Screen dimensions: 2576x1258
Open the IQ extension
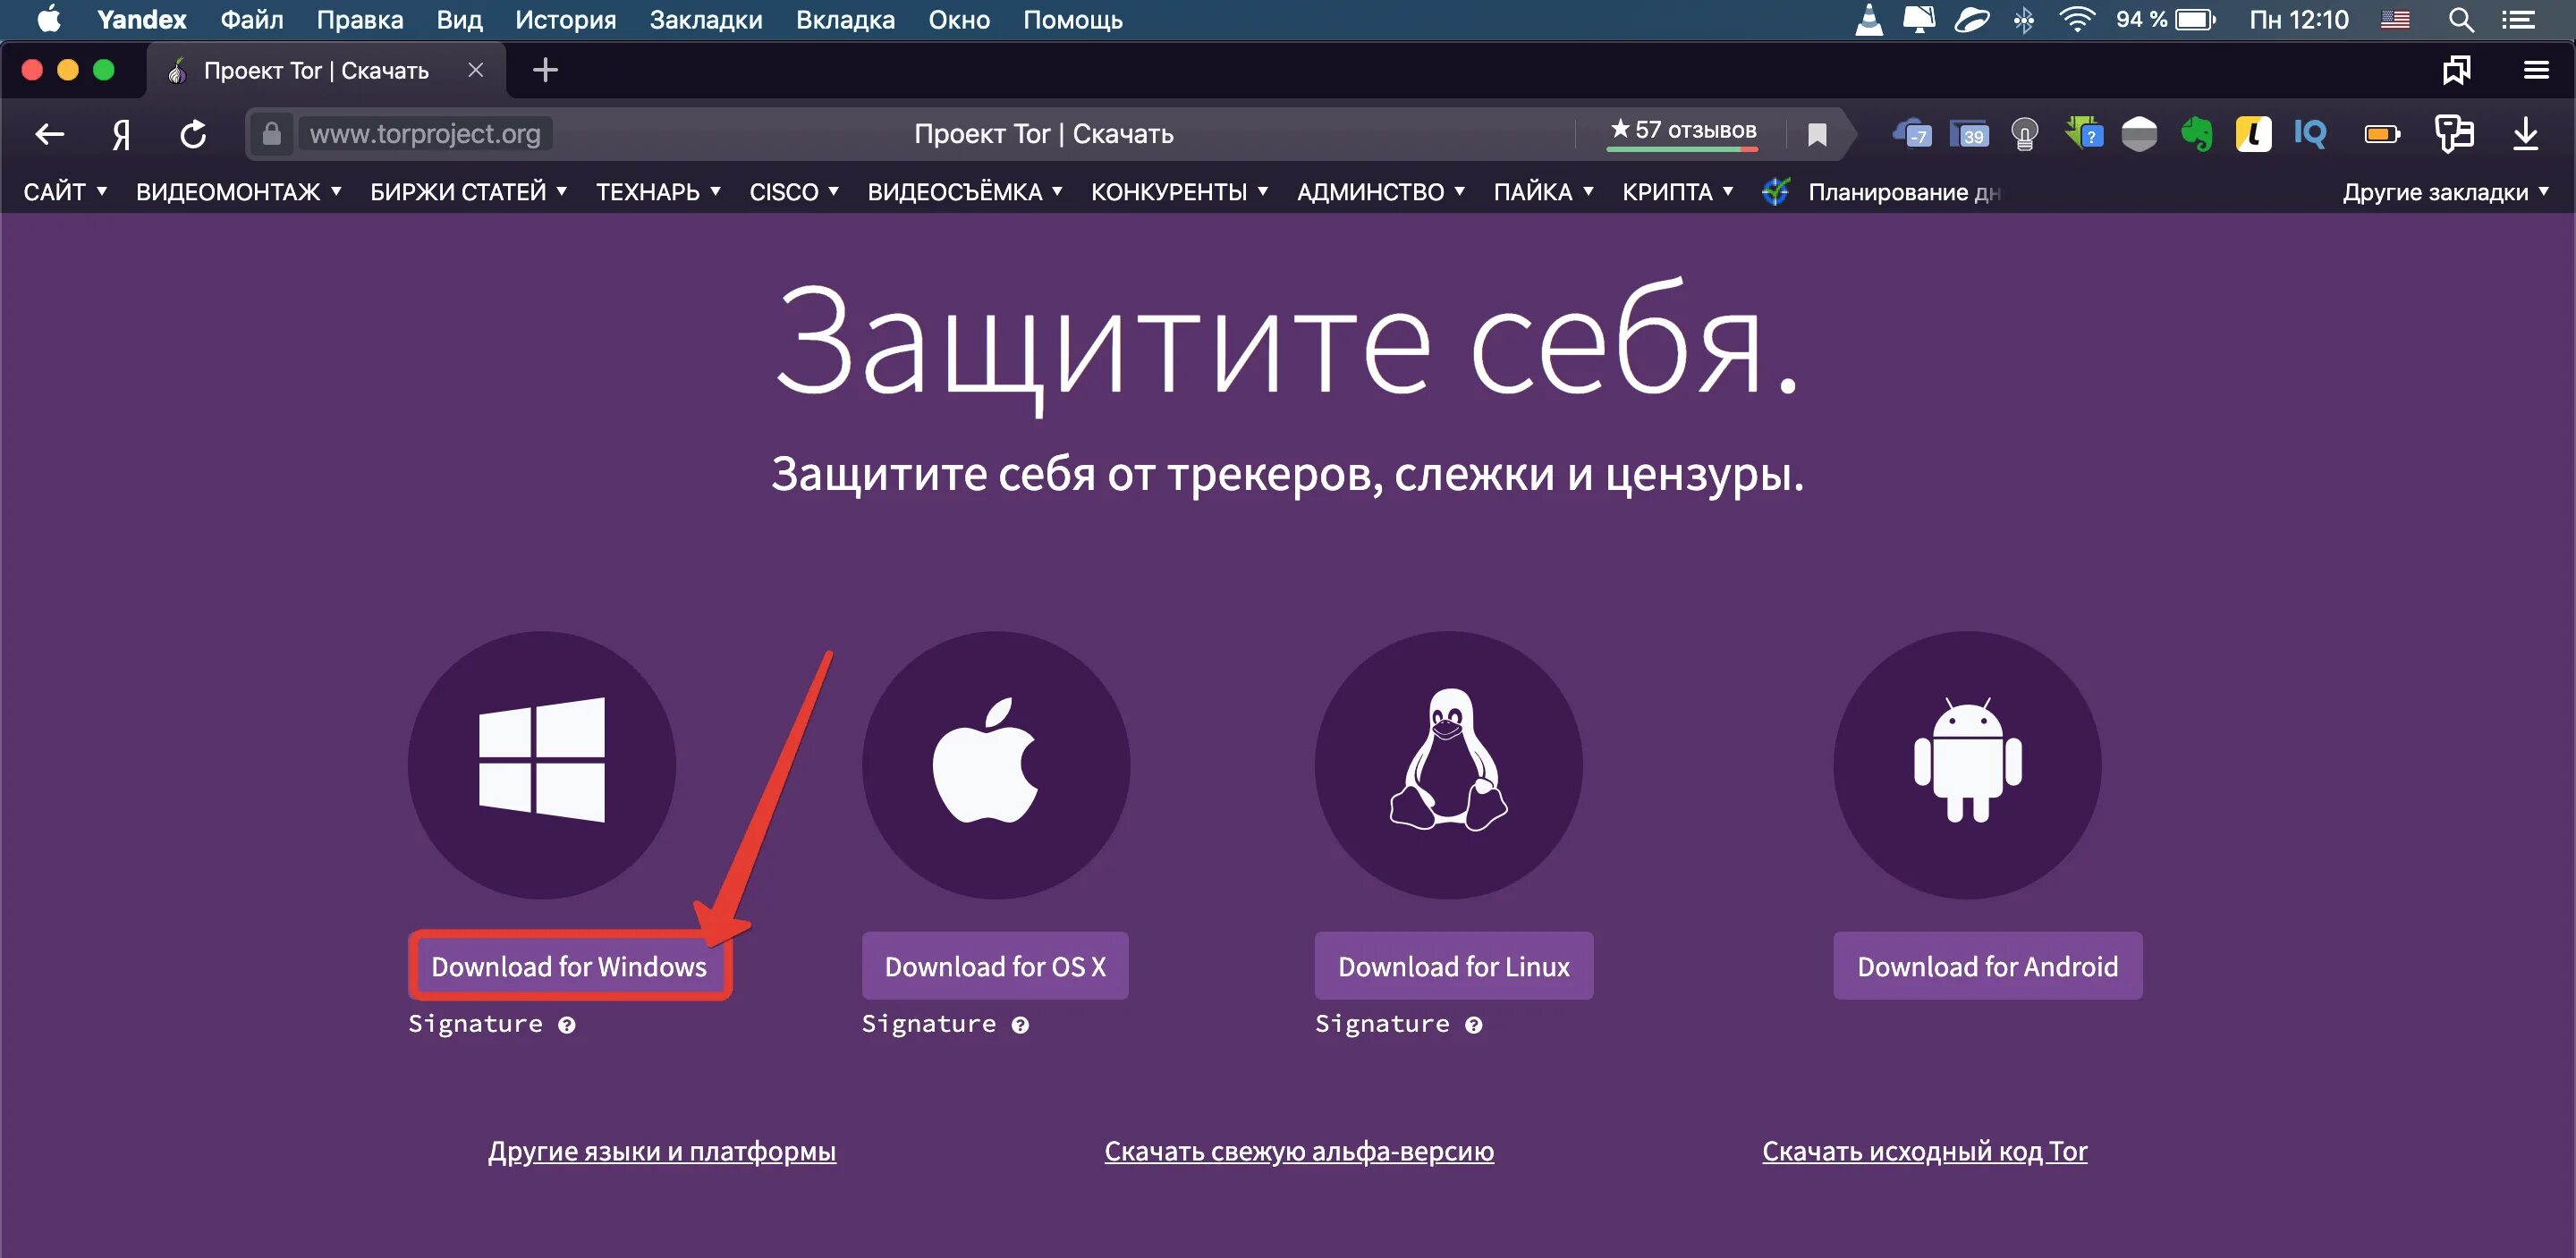click(2310, 134)
